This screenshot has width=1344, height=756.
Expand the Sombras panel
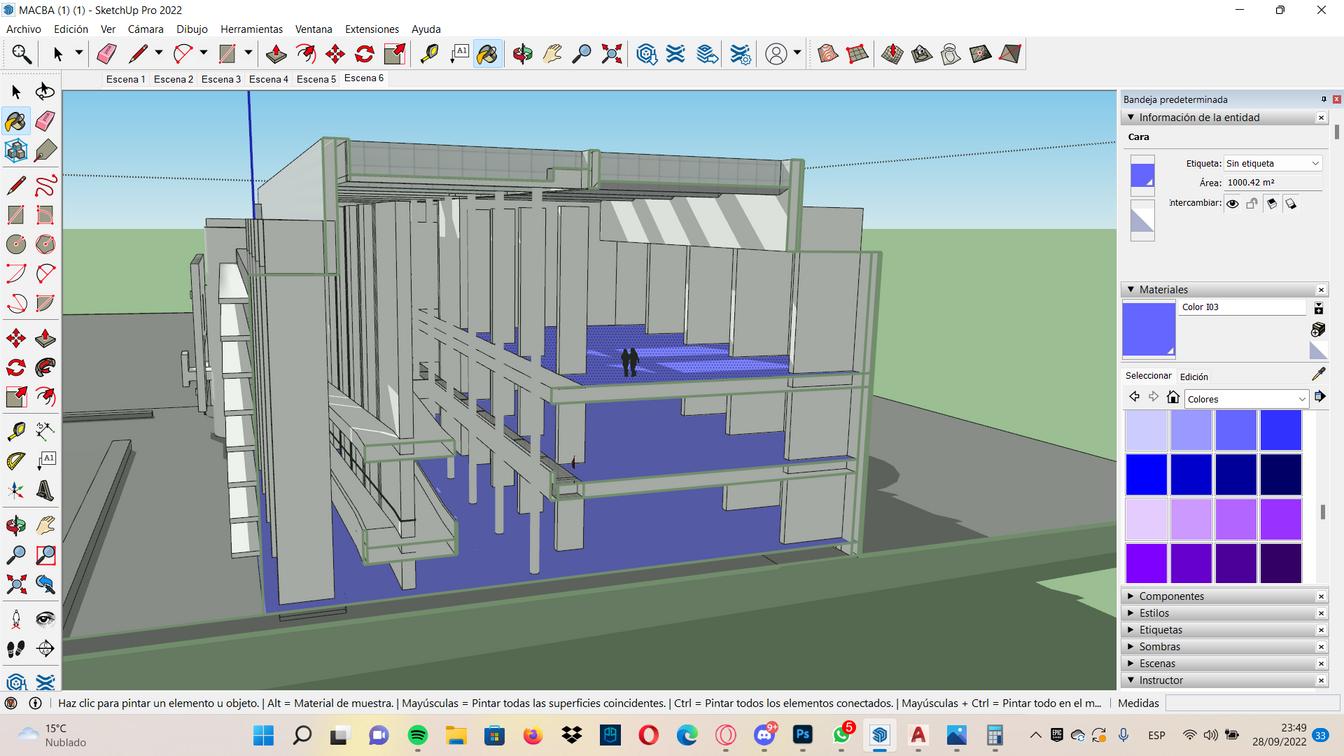(1159, 647)
